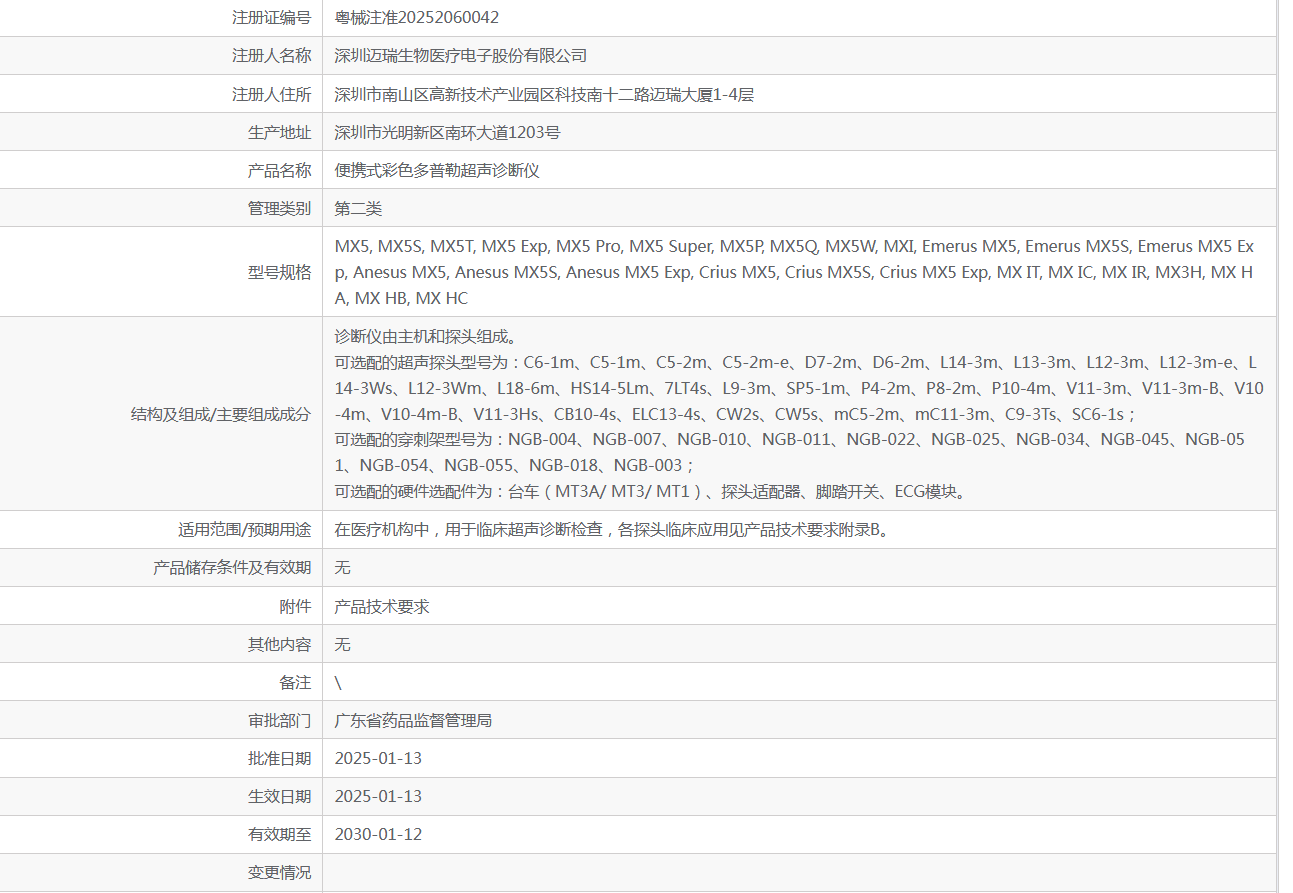Select the intended use text "在医疗机构中"
1293x893 pixels.
tap(612, 529)
